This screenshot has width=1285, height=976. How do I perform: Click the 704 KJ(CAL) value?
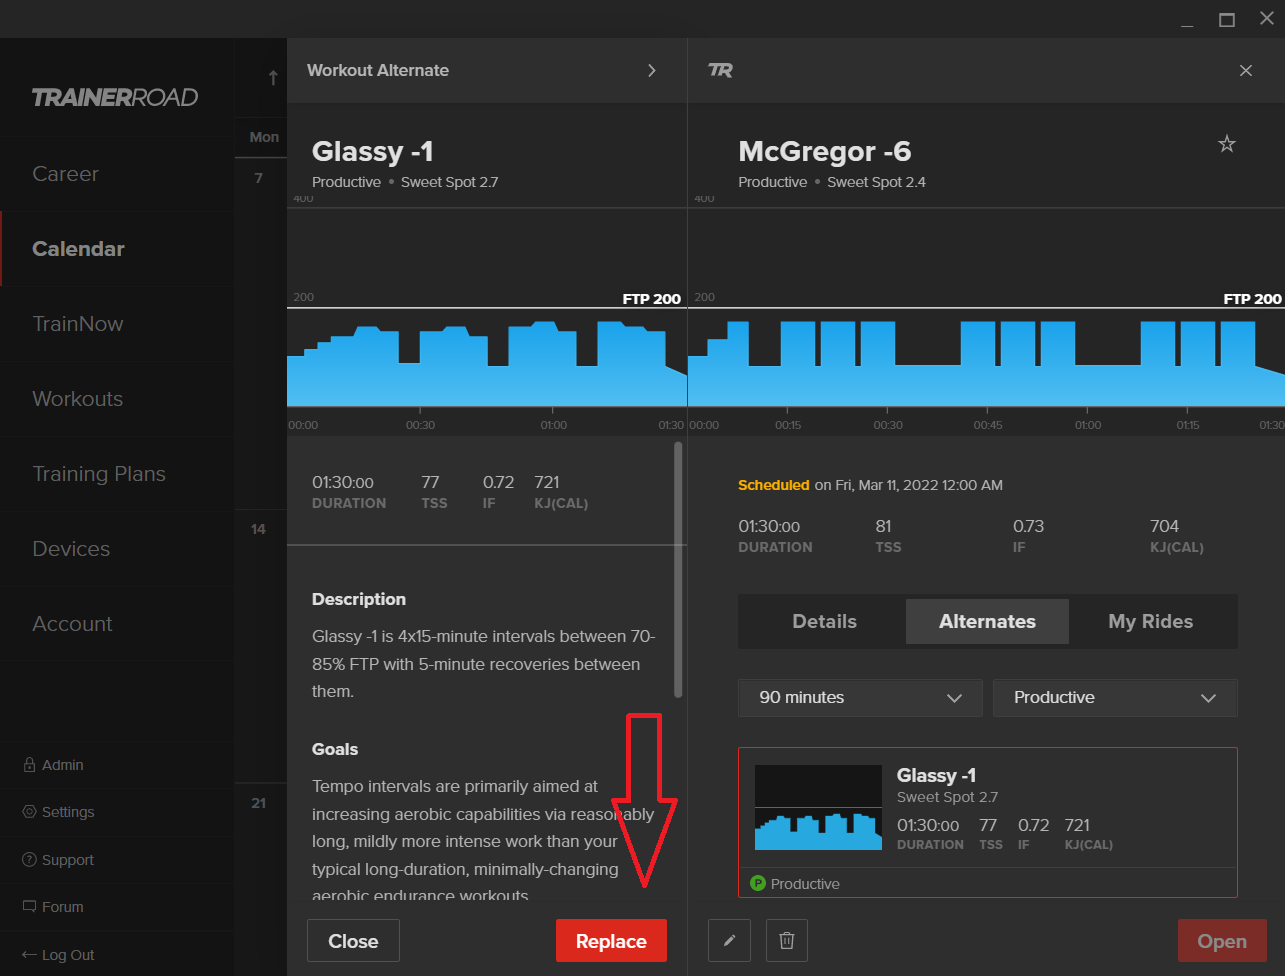pos(1165,526)
